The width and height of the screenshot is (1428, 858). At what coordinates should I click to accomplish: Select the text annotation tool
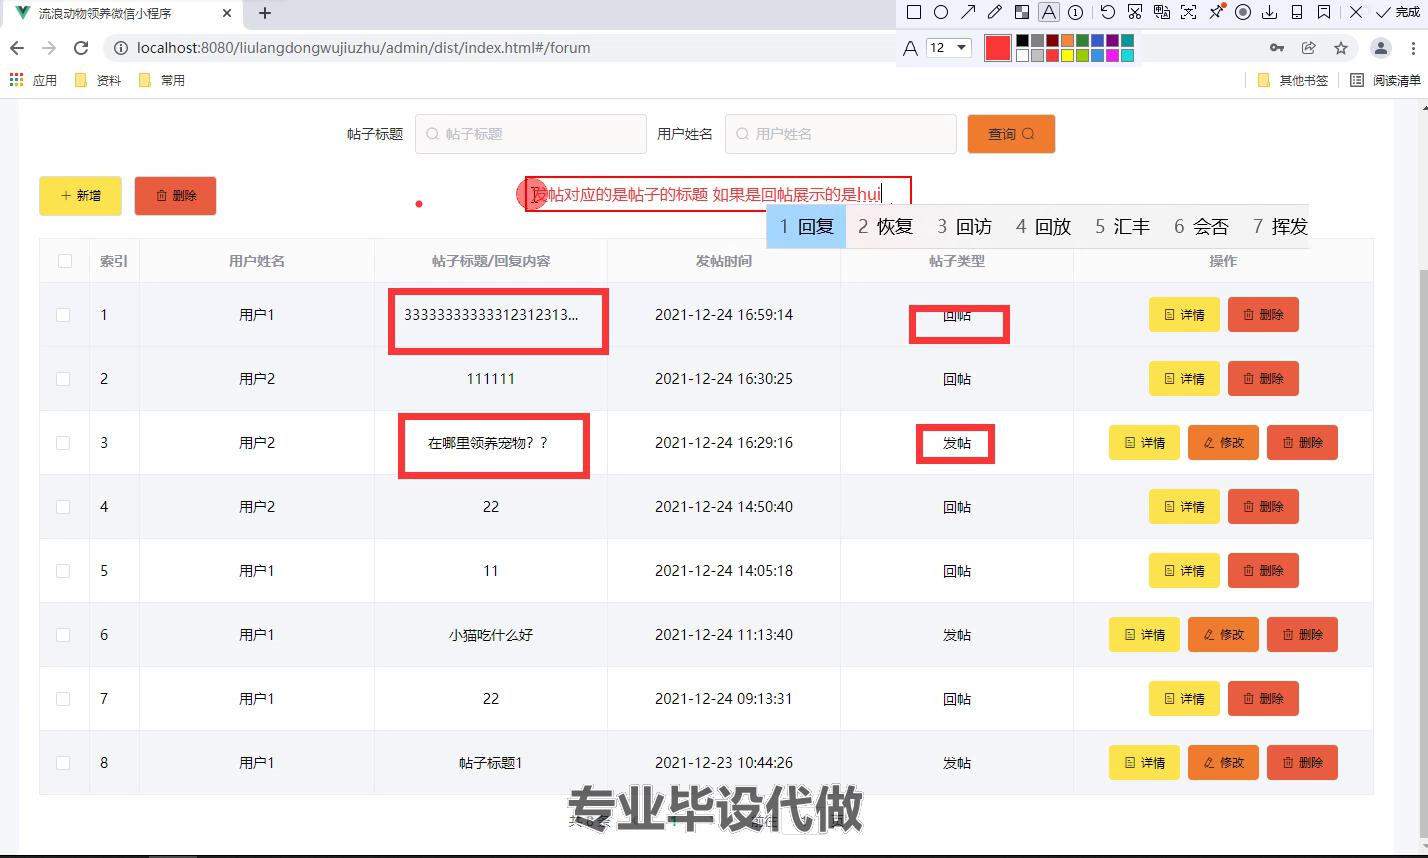[1048, 12]
